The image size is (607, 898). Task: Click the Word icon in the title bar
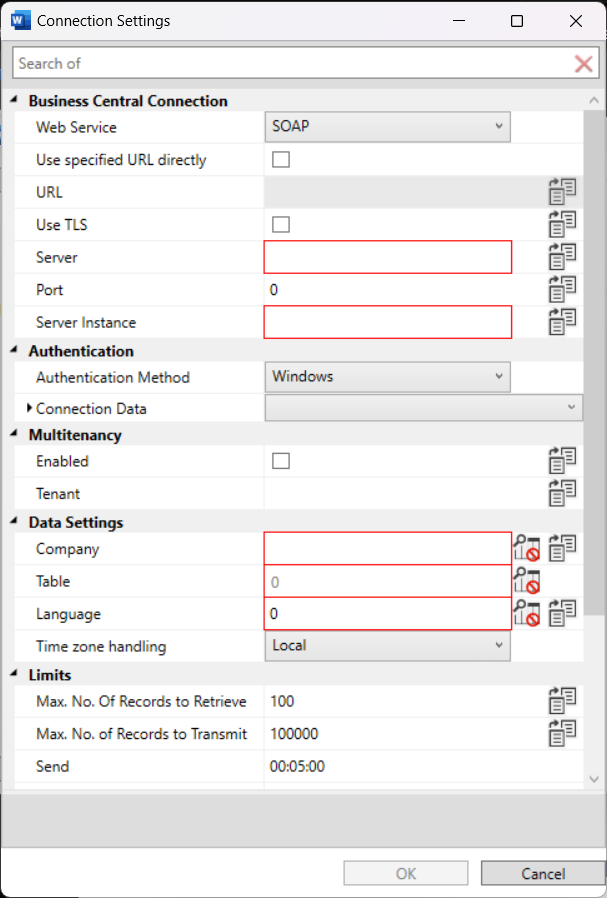(21, 21)
